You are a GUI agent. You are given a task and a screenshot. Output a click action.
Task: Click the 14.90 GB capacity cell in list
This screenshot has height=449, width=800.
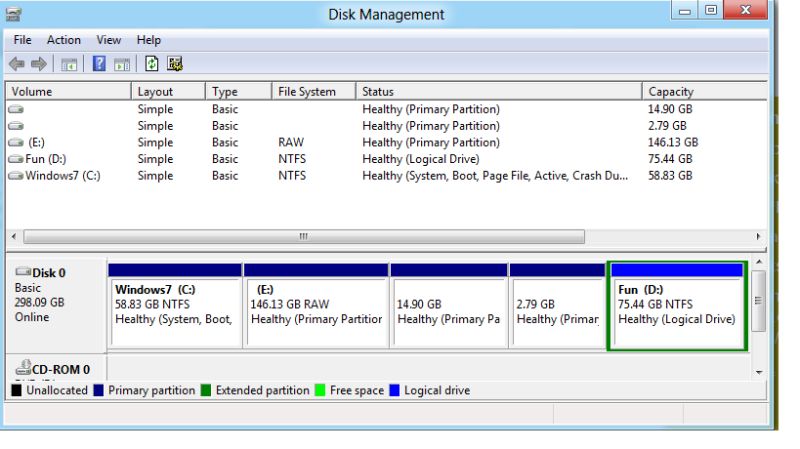click(670, 109)
